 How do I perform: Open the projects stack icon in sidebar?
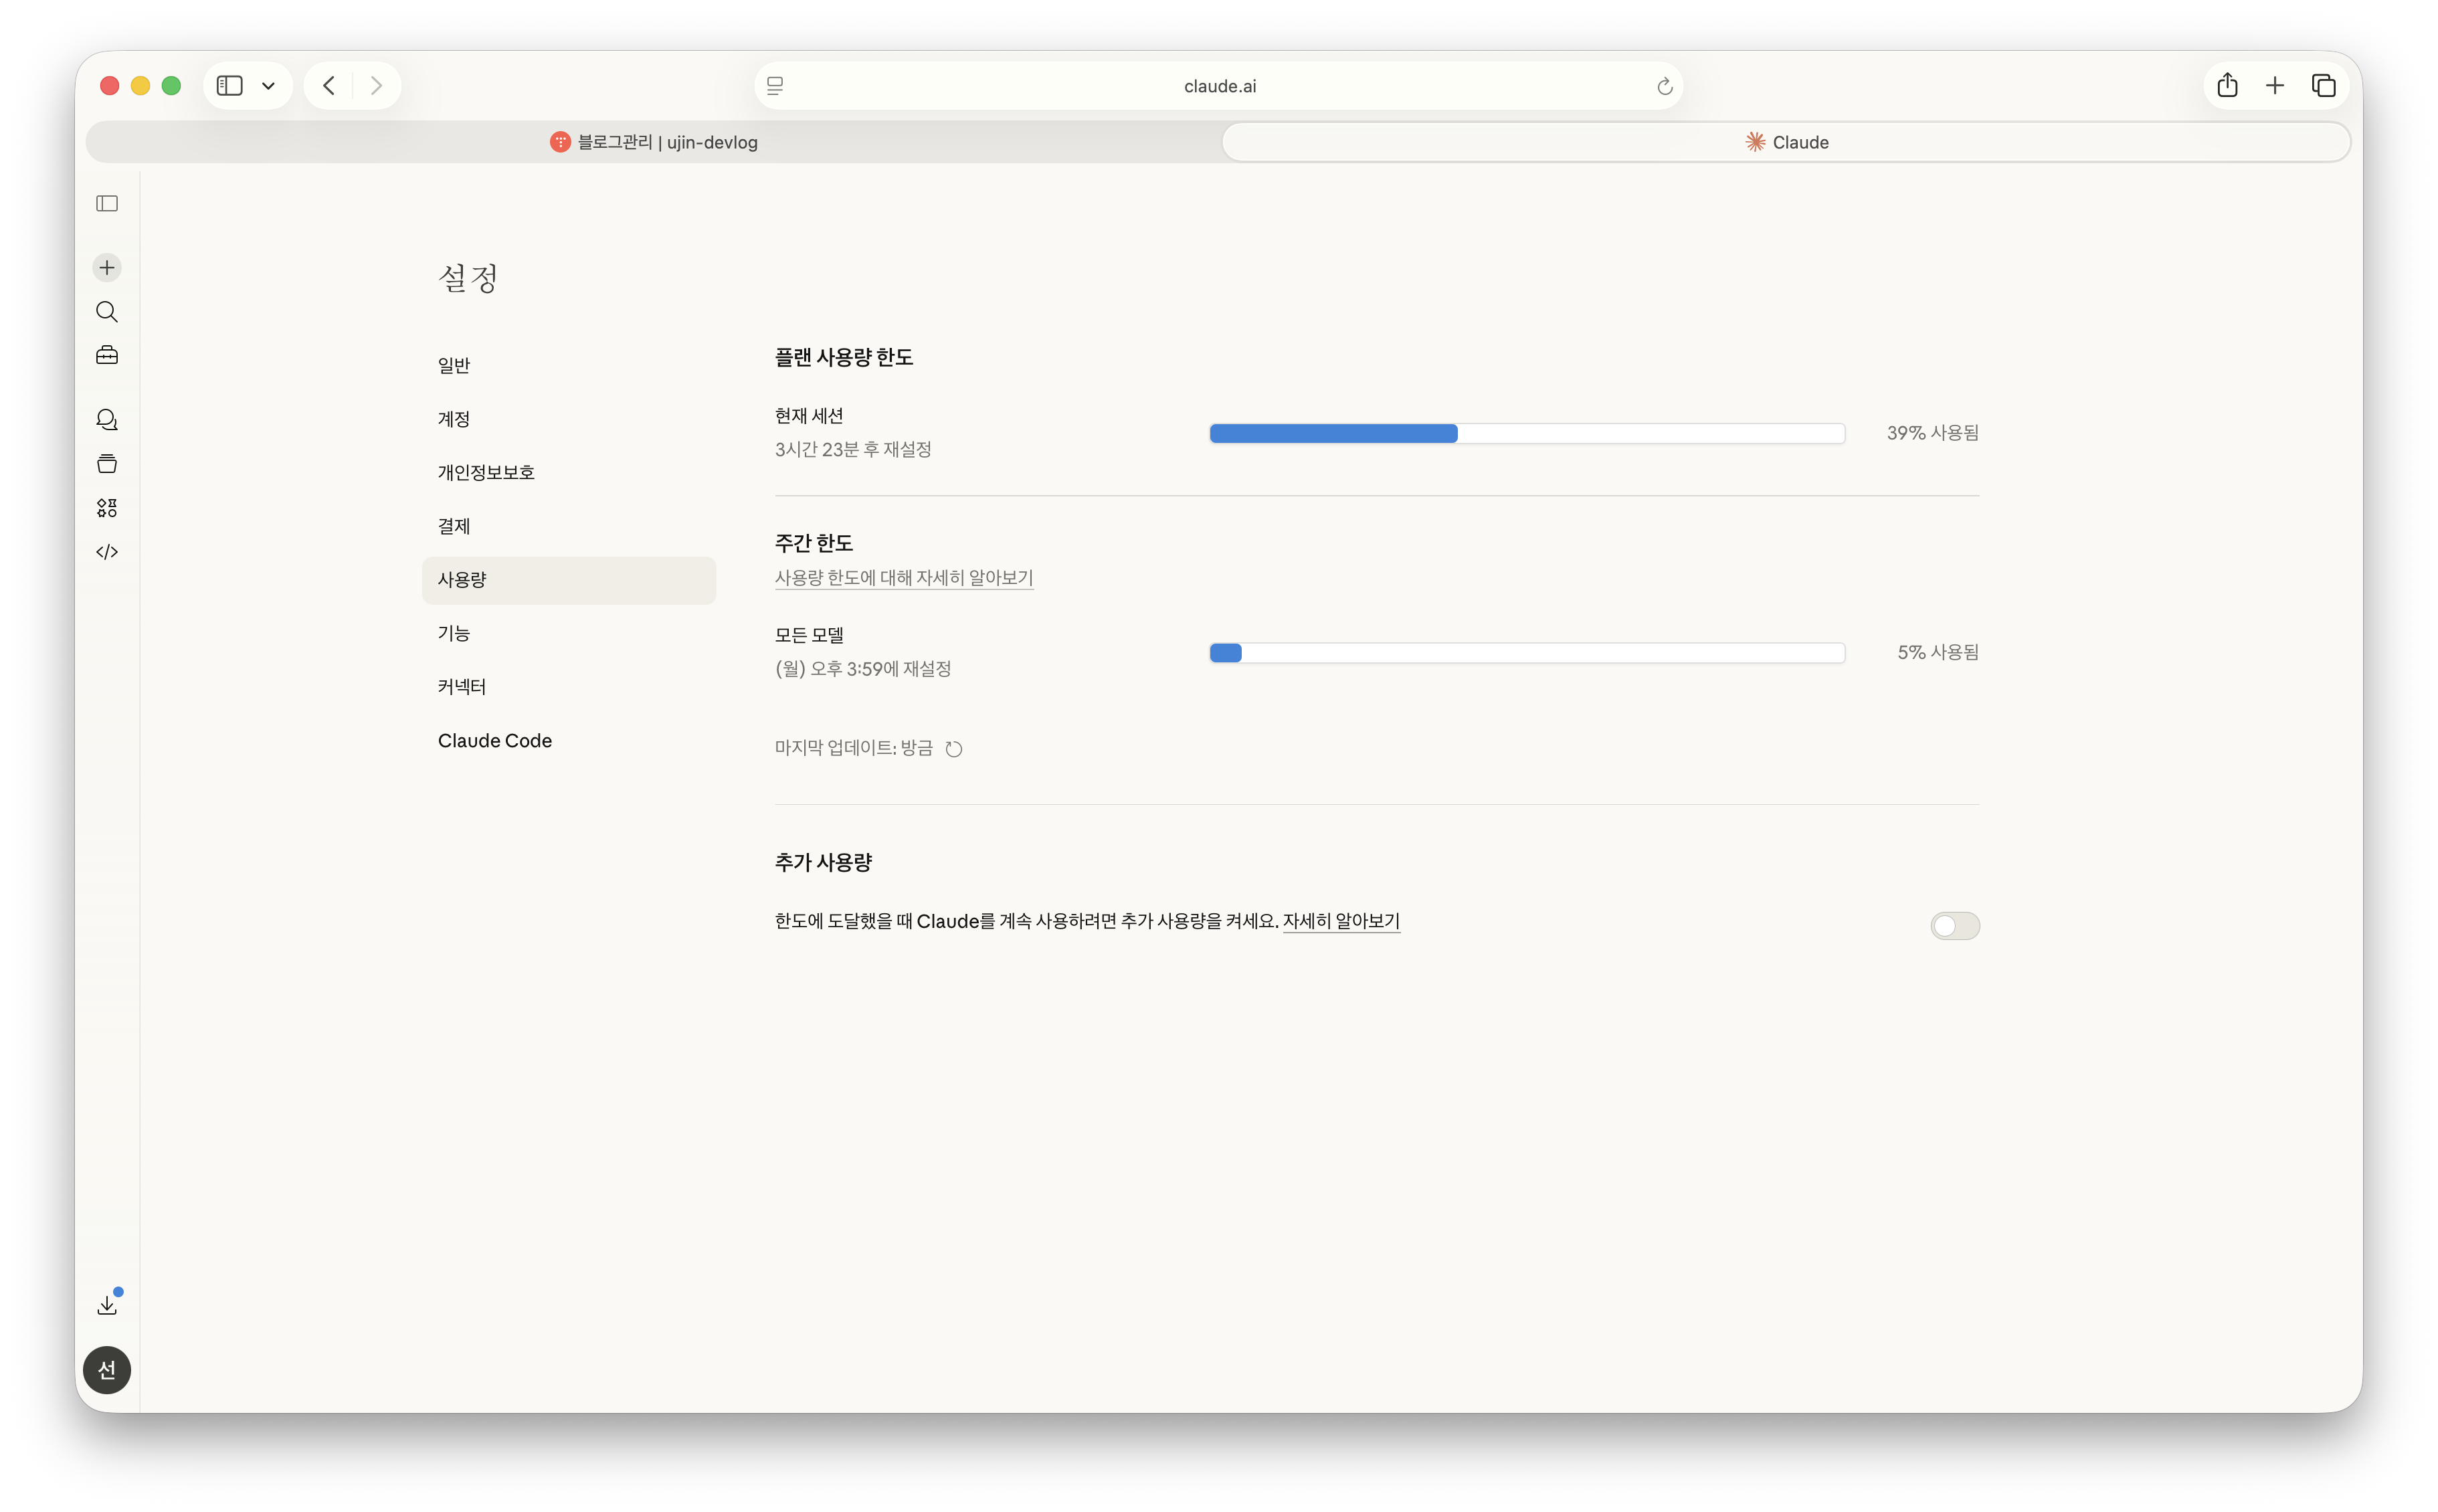(107, 464)
